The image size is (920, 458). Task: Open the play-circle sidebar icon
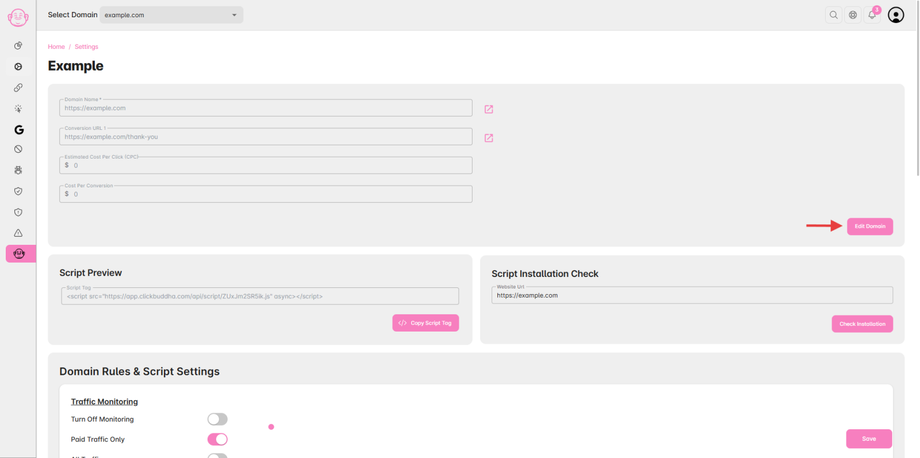18,67
